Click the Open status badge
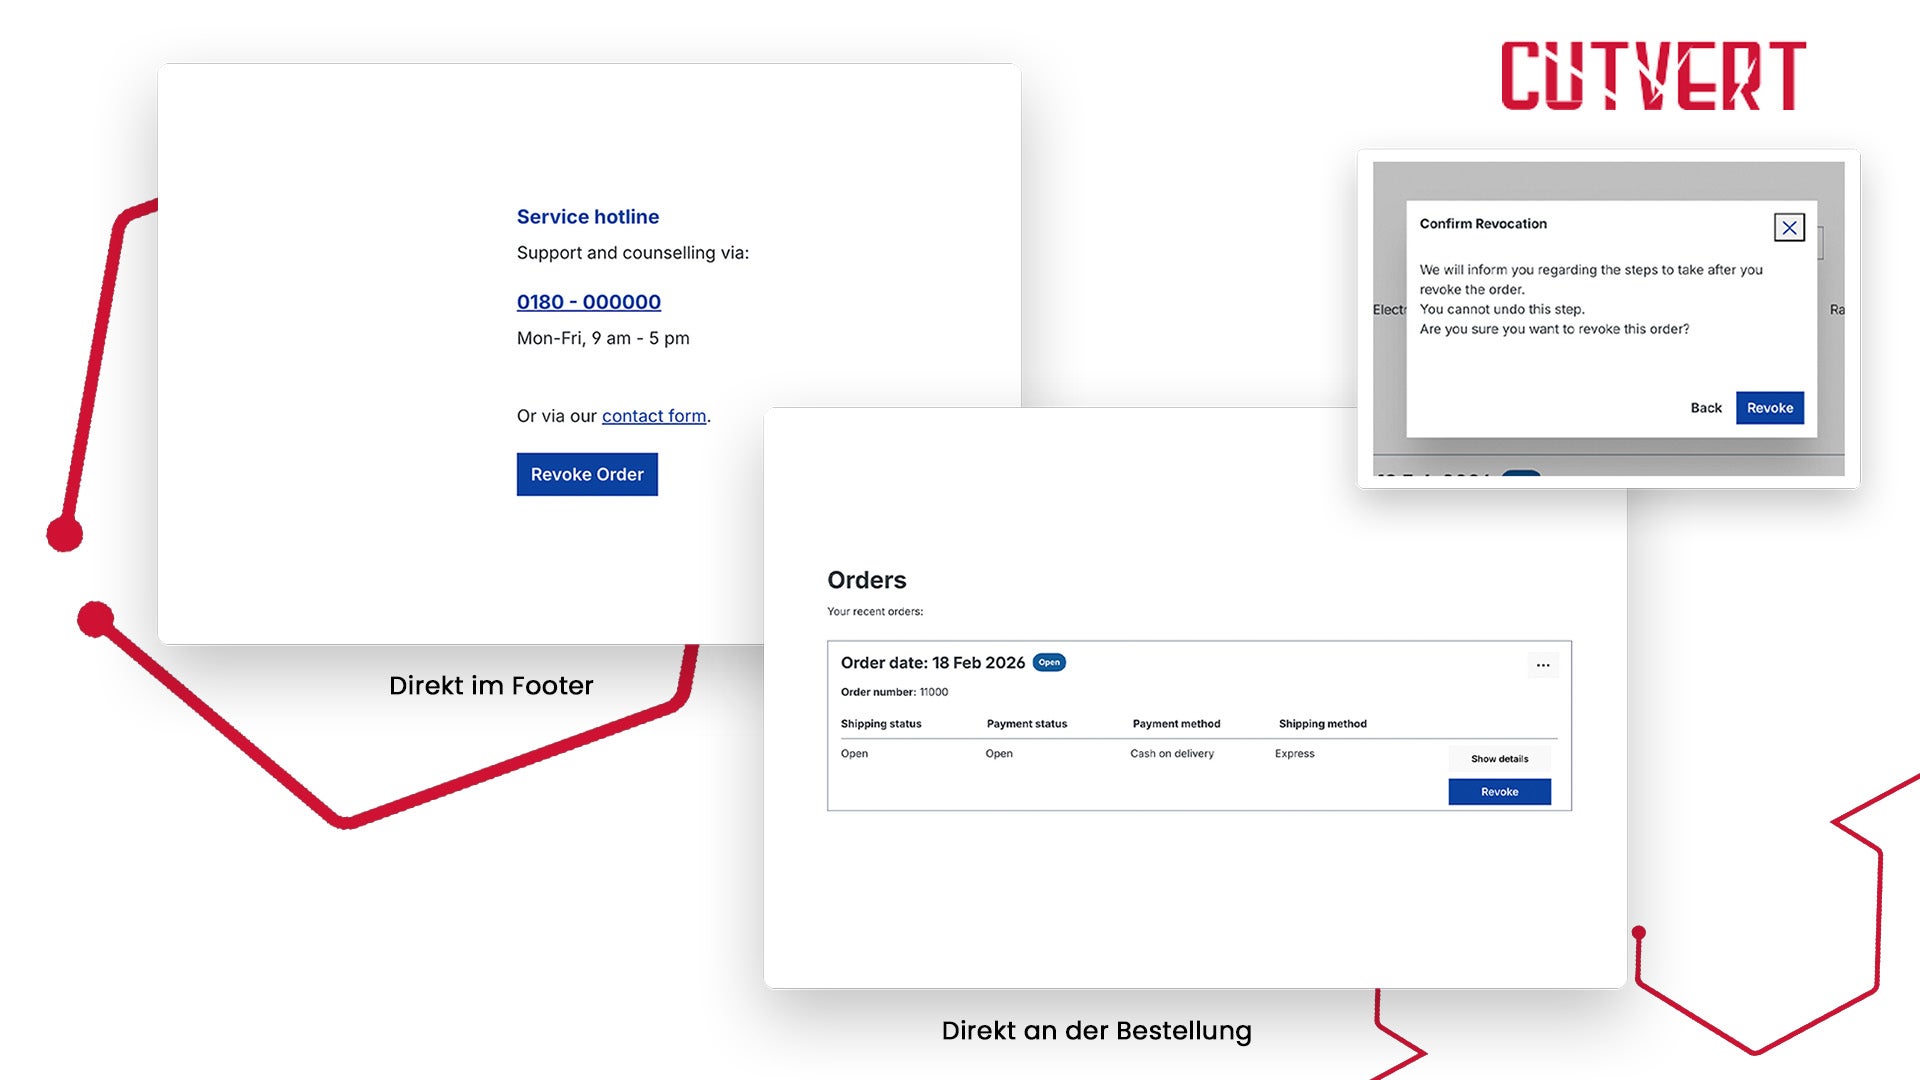This screenshot has width=1920, height=1080. point(1049,662)
